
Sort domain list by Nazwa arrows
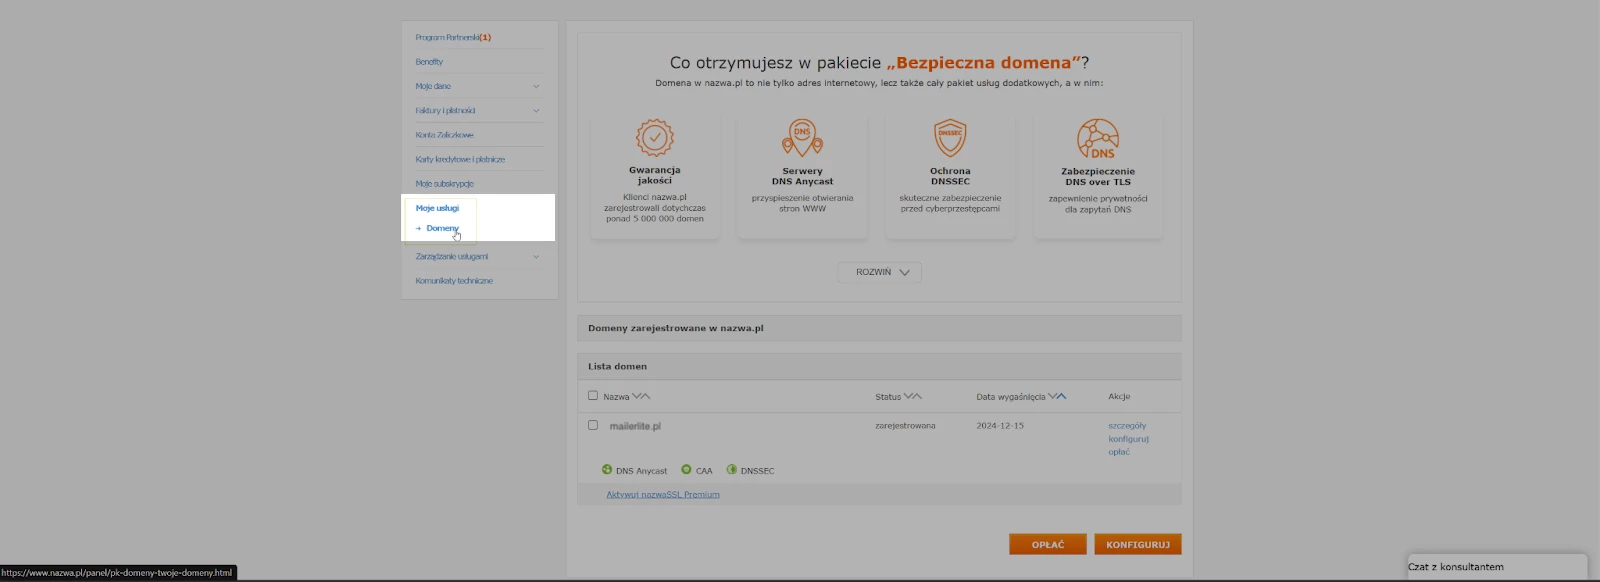tap(641, 397)
